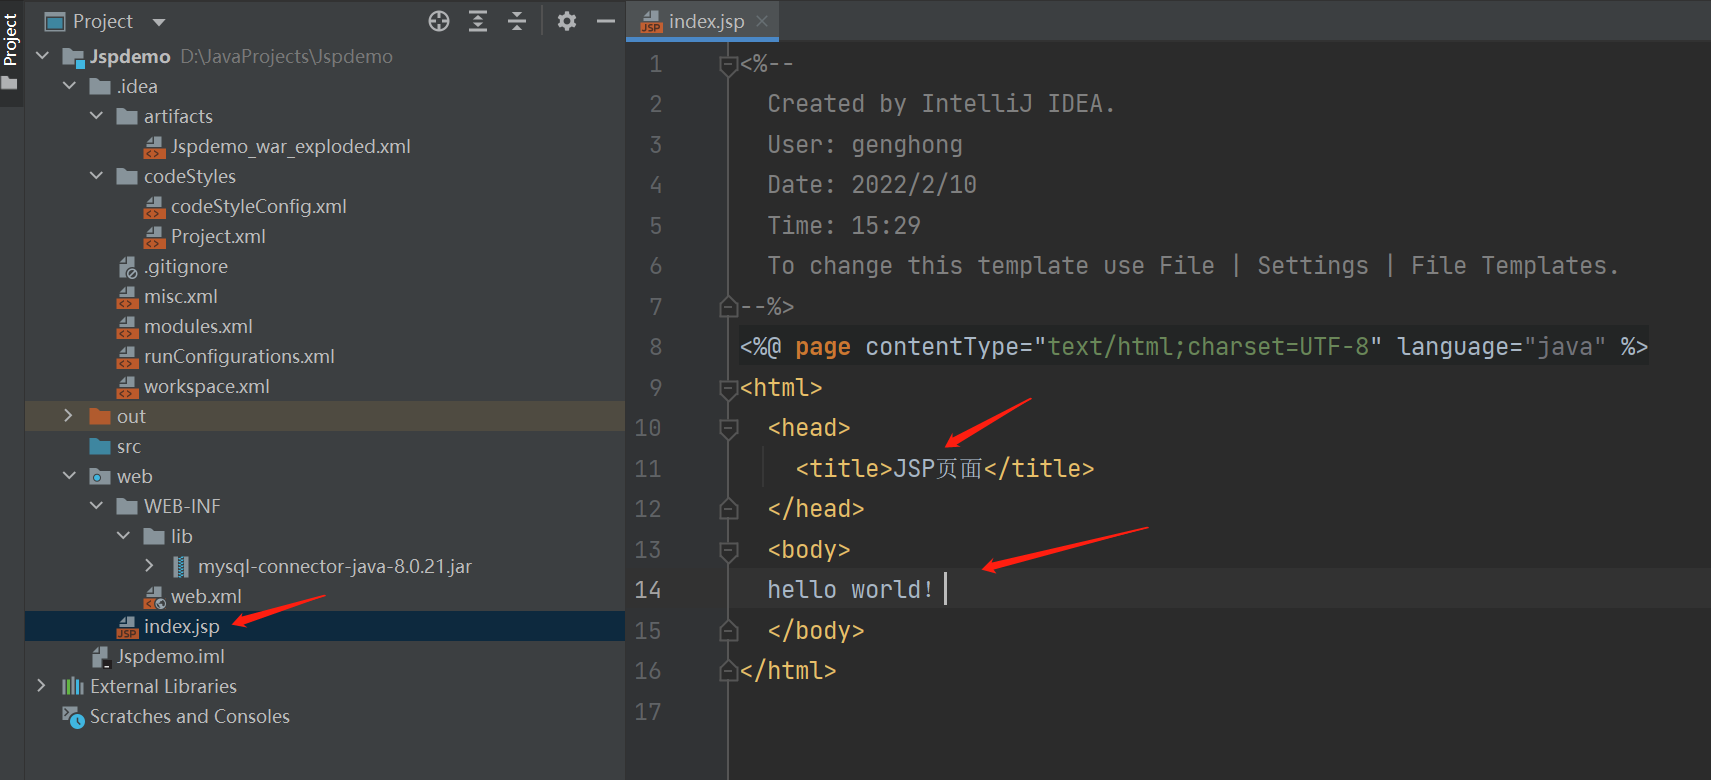
Task: Select the .gitignore file
Action: point(186,266)
